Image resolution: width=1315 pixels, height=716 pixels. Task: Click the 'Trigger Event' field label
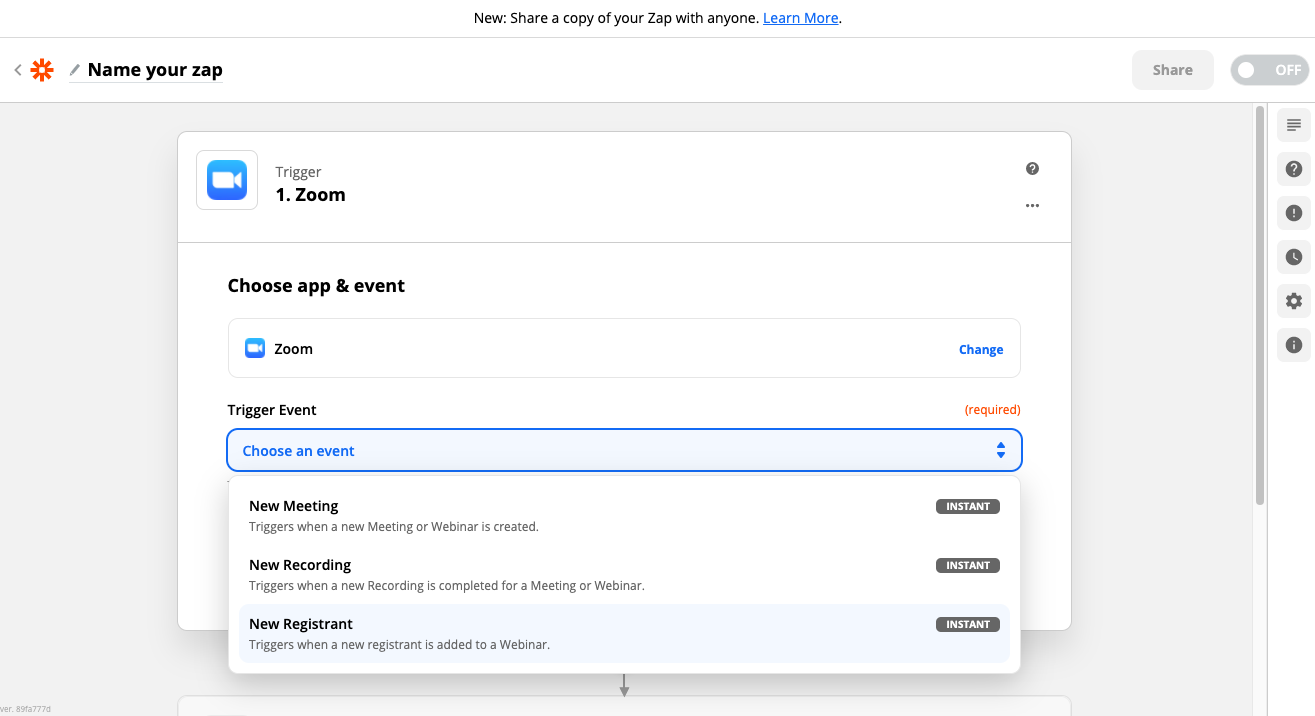click(x=272, y=410)
